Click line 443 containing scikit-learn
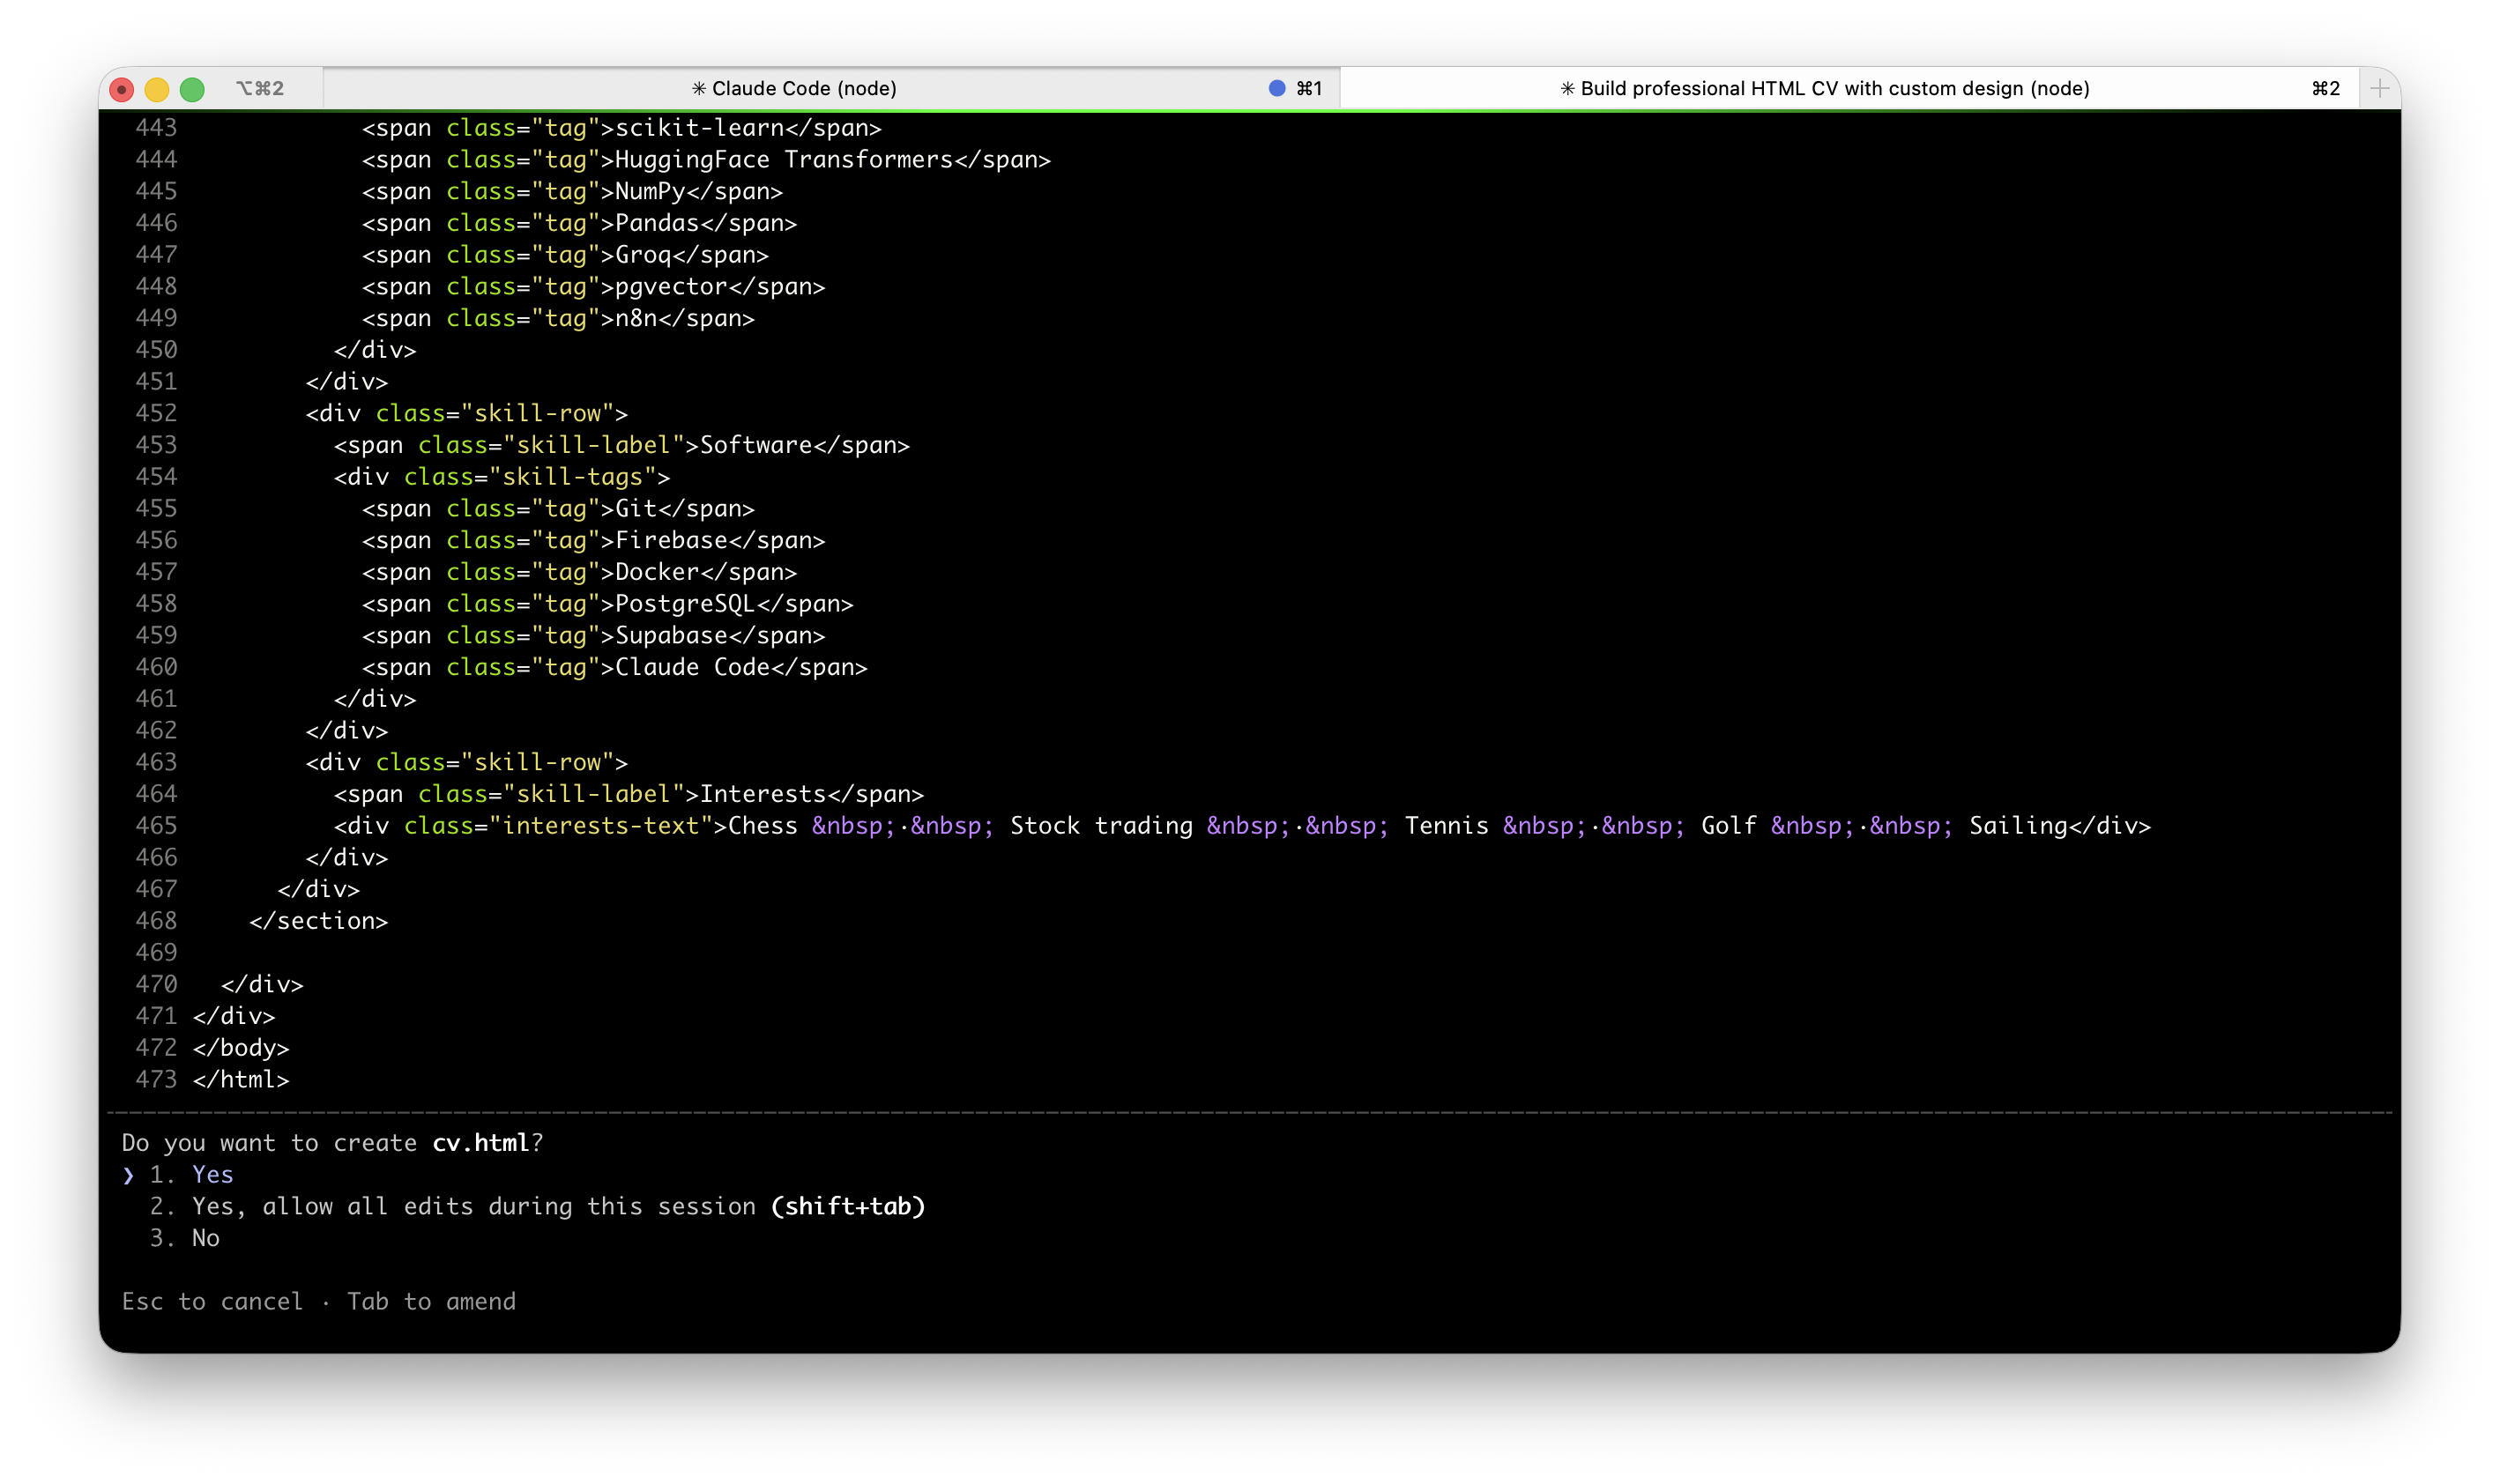The image size is (2500, 1484). click(x=621, y=128)
